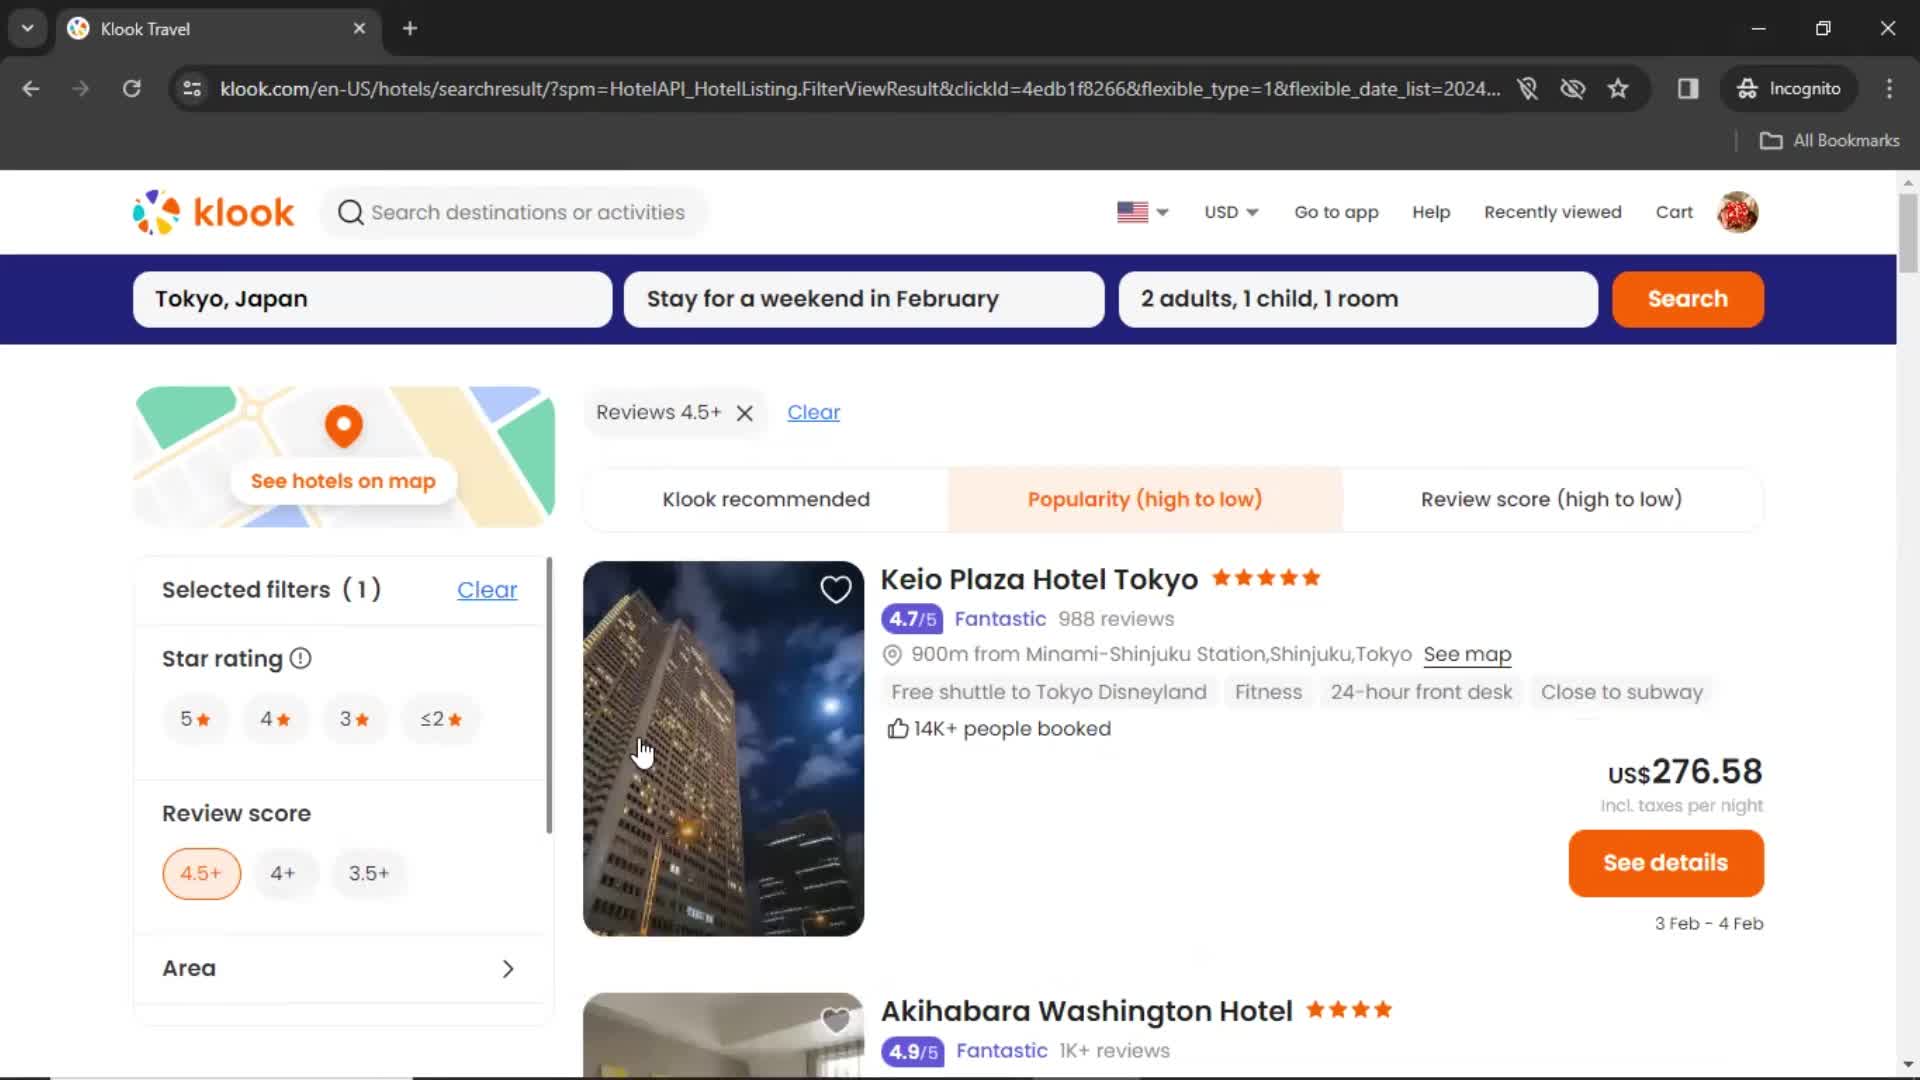Select ≤2 star rating filter
Image resolution: width=1920 pixels, height=1080 pixels.
coord(441,719)
